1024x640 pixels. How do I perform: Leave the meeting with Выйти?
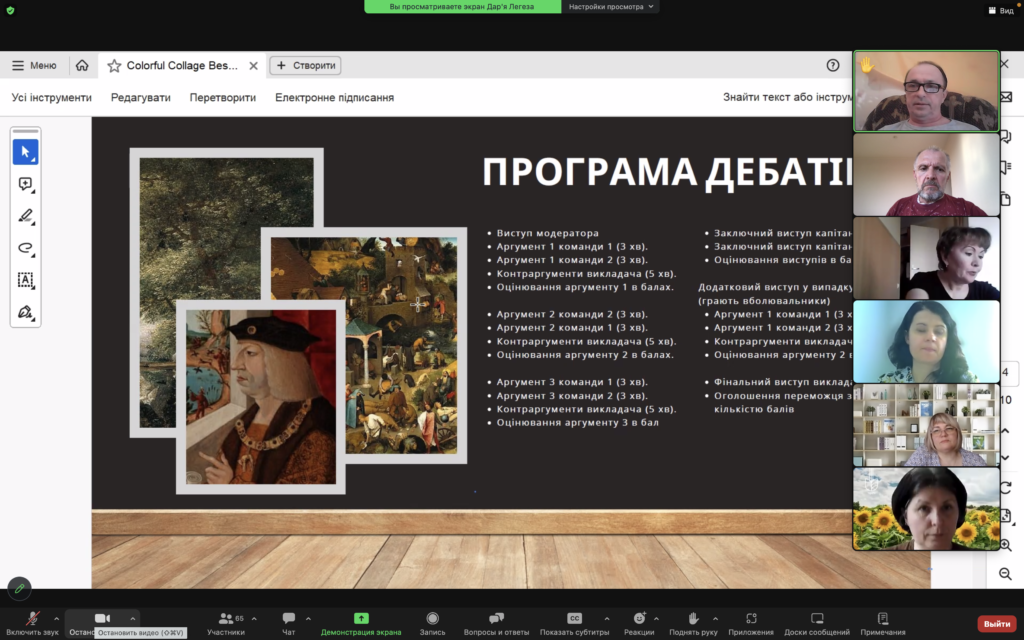tap(997, 624)
